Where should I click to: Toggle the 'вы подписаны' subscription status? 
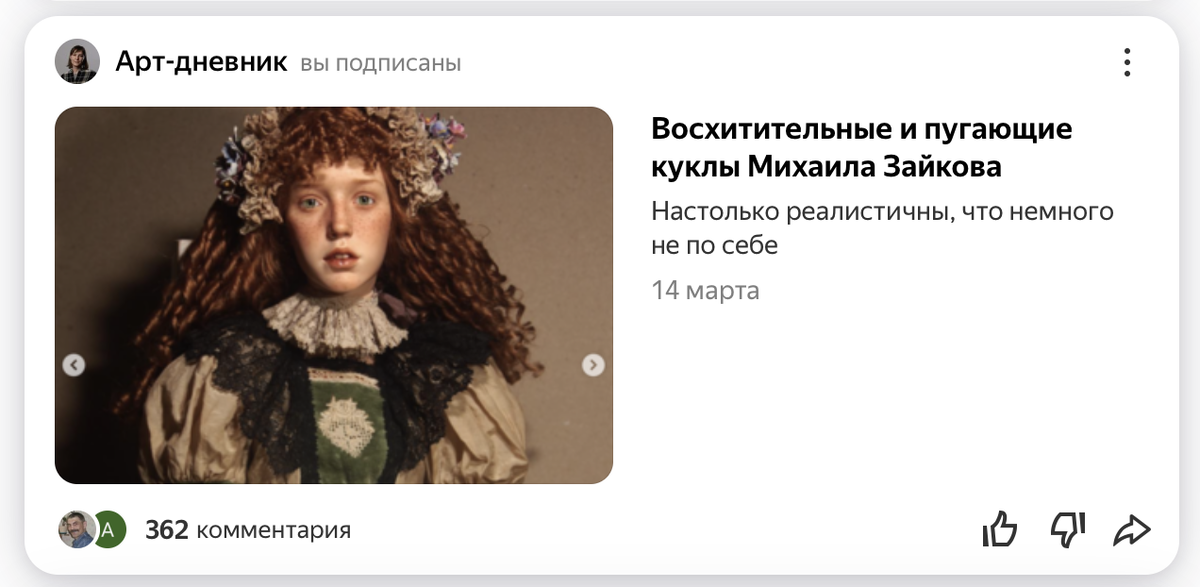tap(380, 63)
